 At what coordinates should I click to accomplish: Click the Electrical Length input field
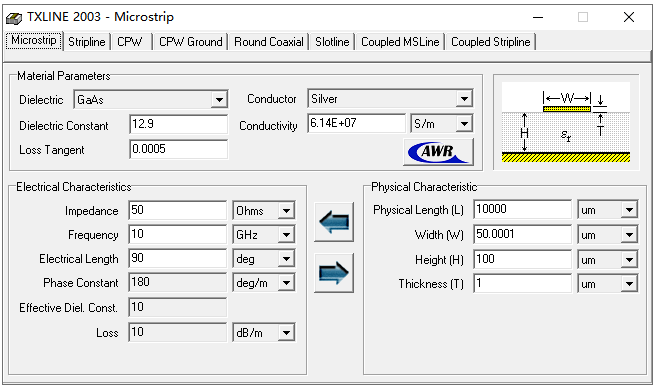pos(178,258)
